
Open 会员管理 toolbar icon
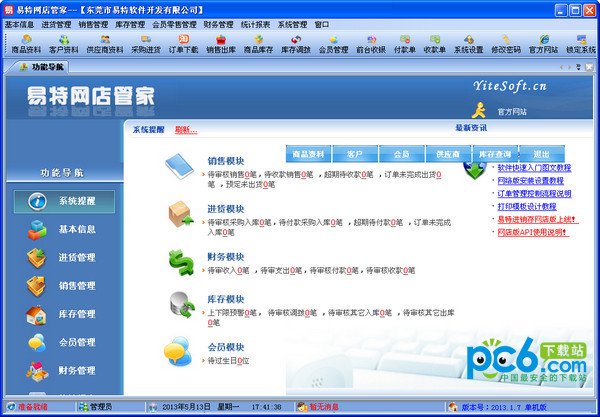coord(333,44)
